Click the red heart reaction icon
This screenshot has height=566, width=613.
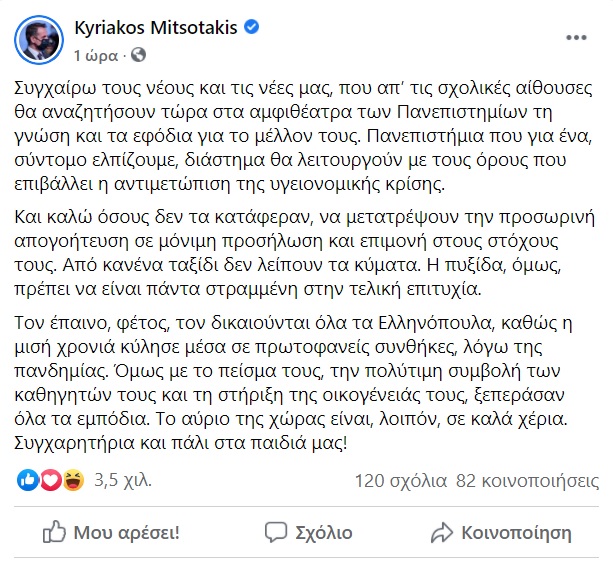[50, 480]
